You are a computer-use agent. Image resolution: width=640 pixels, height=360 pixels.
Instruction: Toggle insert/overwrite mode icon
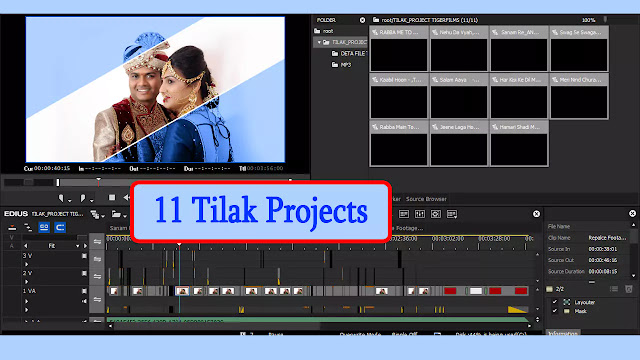pos(12,227)
